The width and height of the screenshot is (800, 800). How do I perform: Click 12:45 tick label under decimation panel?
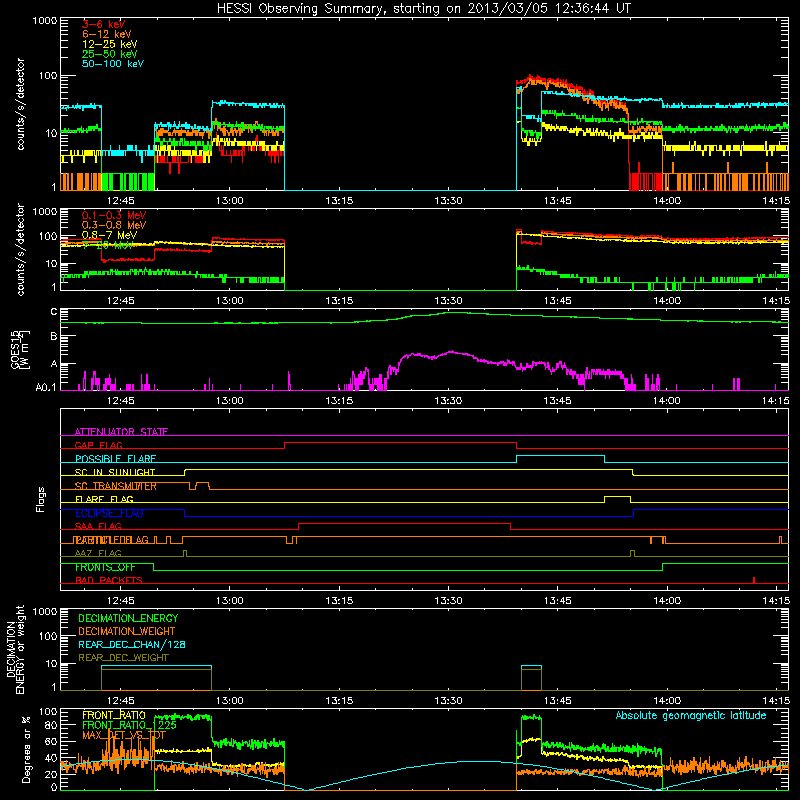120,701
